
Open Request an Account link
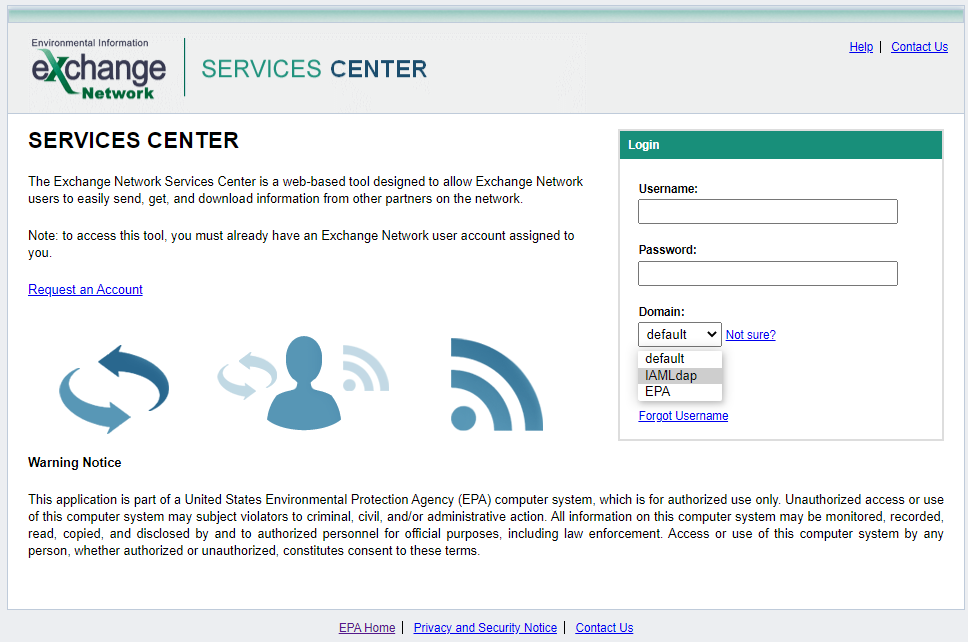click(x=85, y=290)
